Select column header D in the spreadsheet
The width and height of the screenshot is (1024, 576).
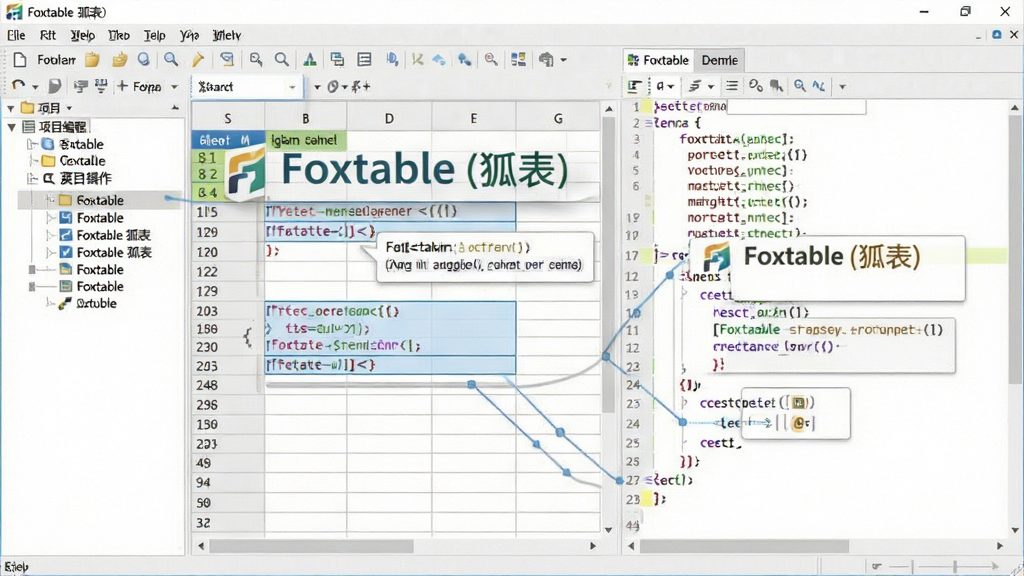click(x=389, y=118)
